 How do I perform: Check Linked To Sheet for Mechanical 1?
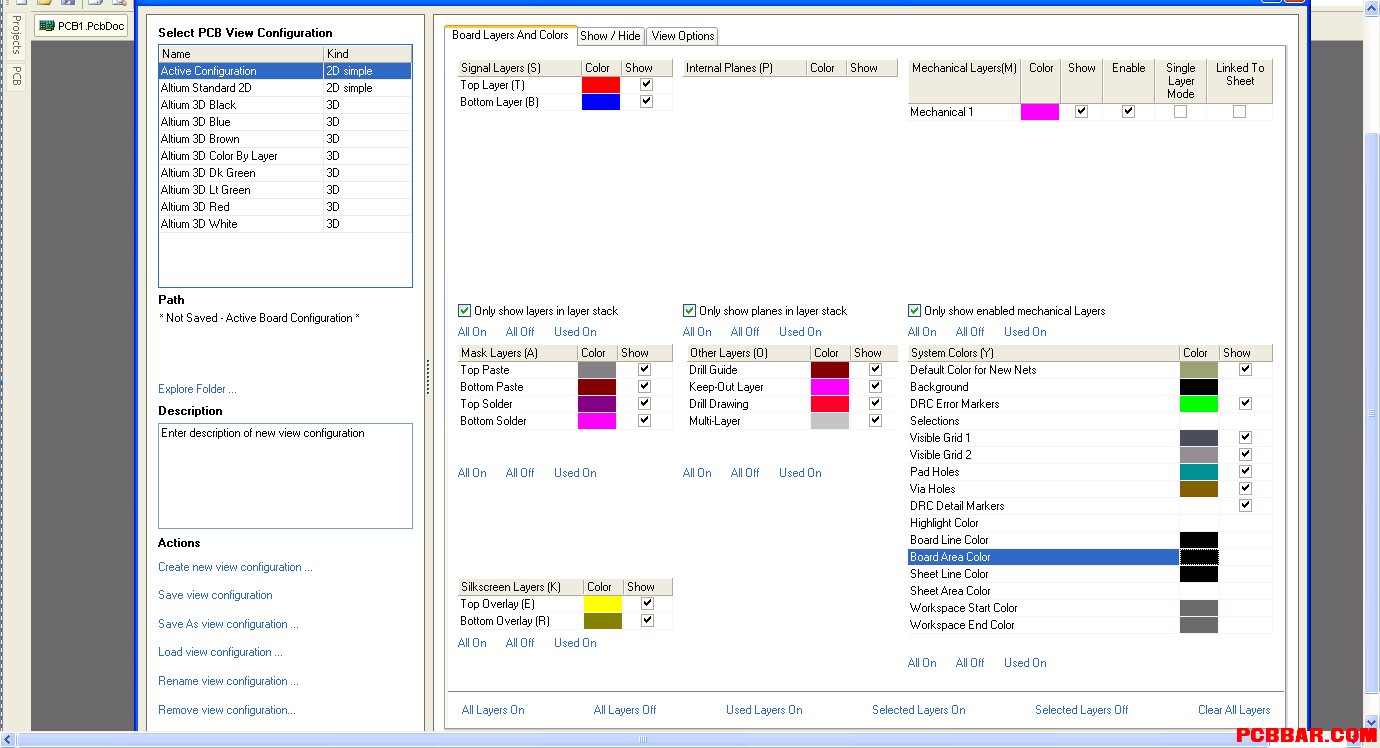(x=1239, y=112)
